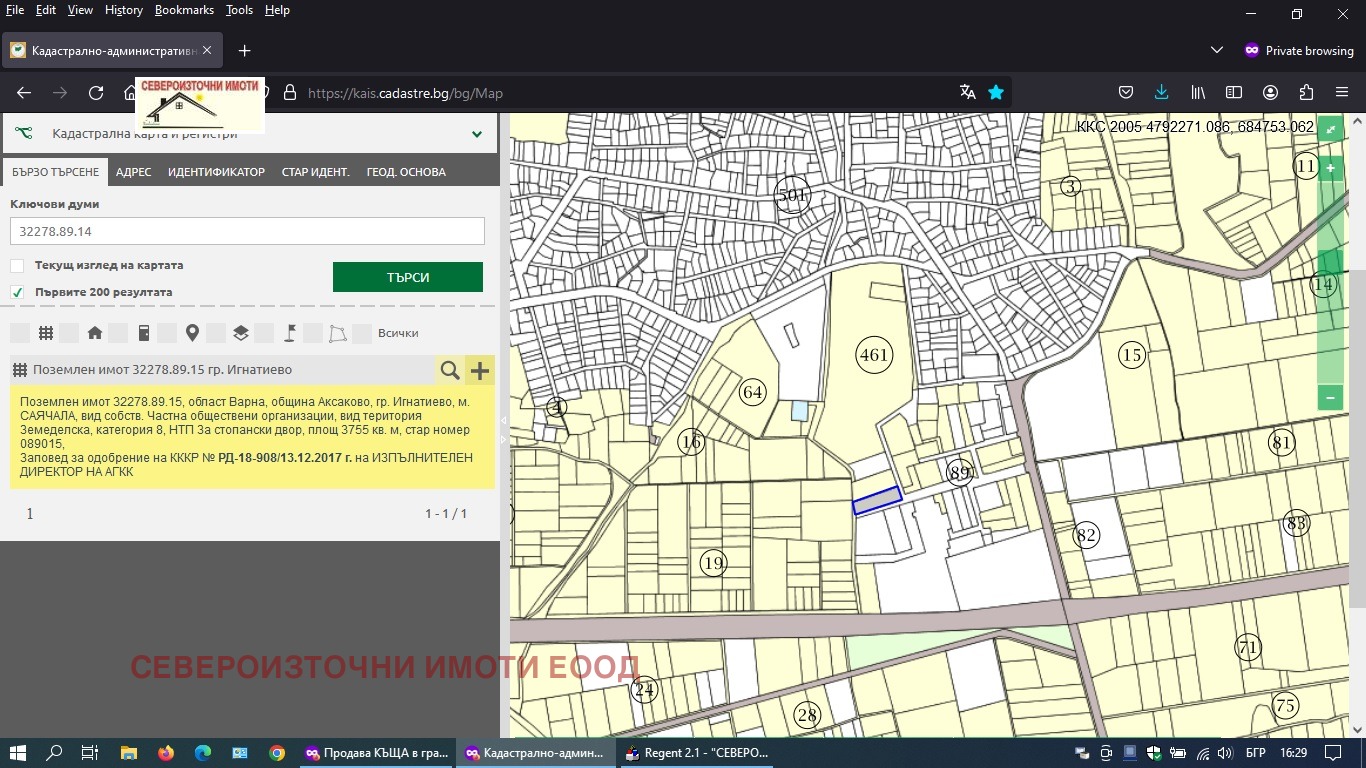Click the location pin filter icon
The height and width of the screenshot is (768, 1366).
192,333
